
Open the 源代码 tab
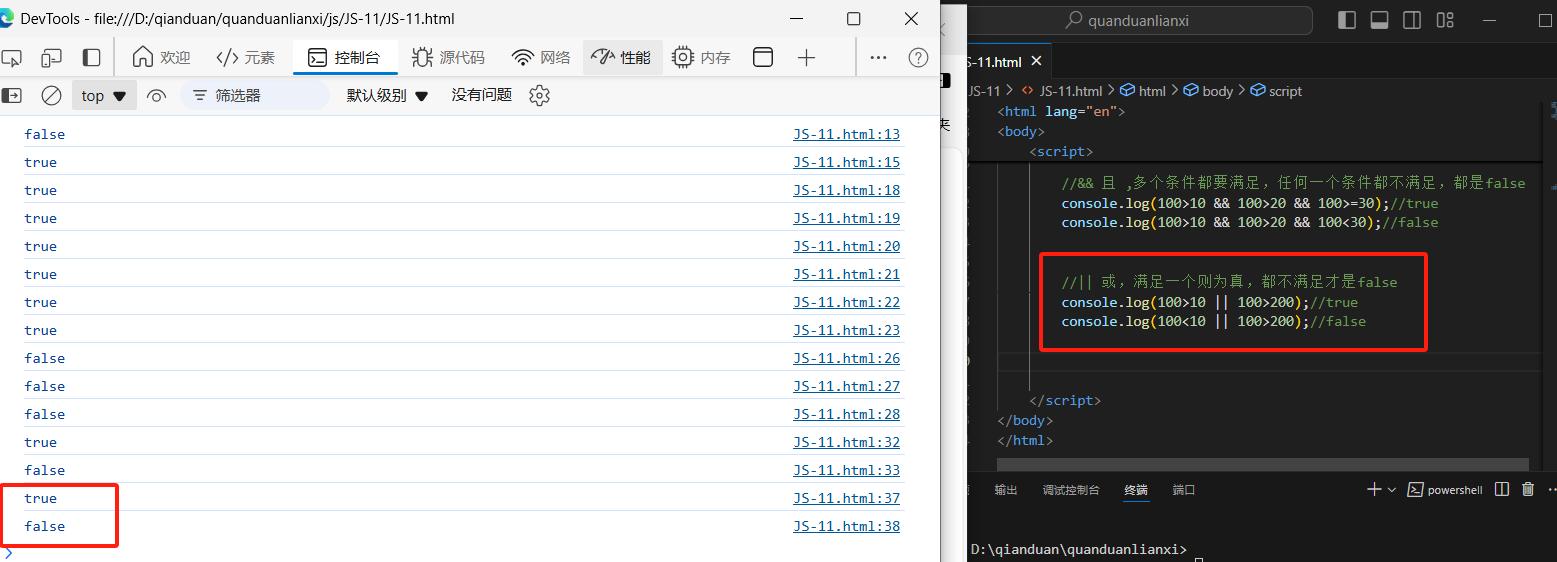pos(449,57)
